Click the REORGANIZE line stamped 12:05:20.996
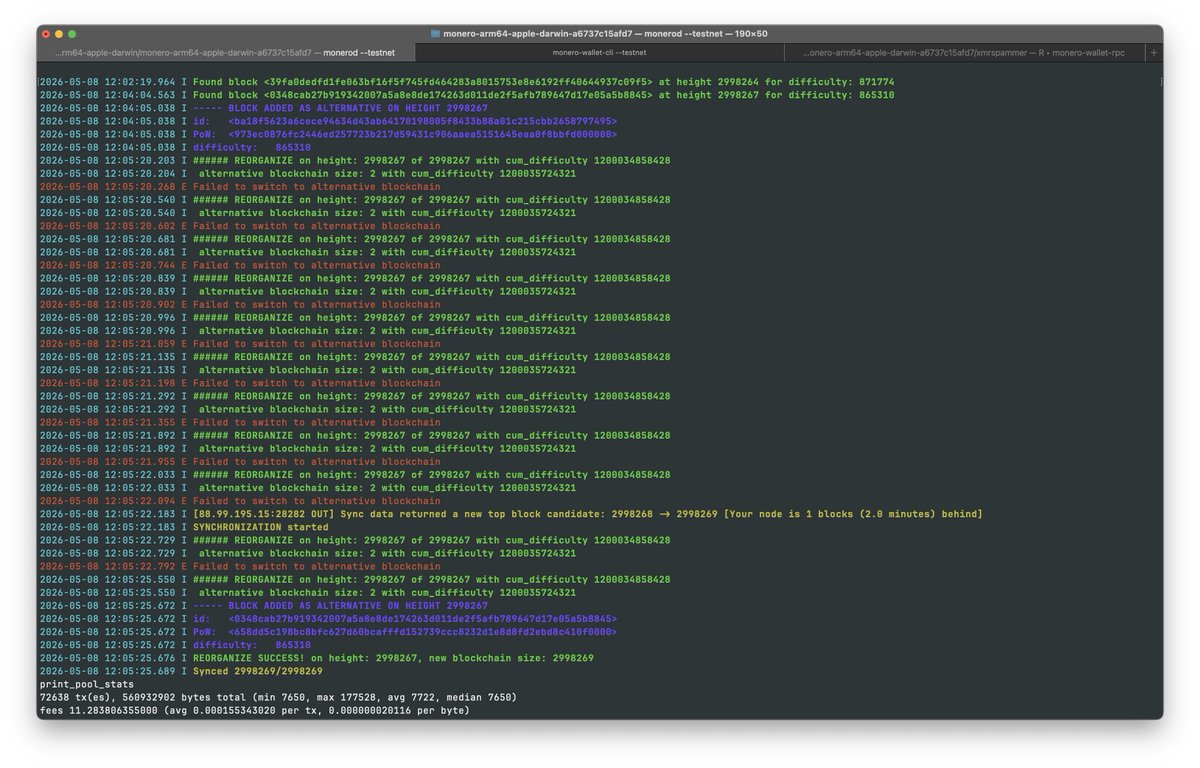The image size is (1200, 768). point(355,317)
